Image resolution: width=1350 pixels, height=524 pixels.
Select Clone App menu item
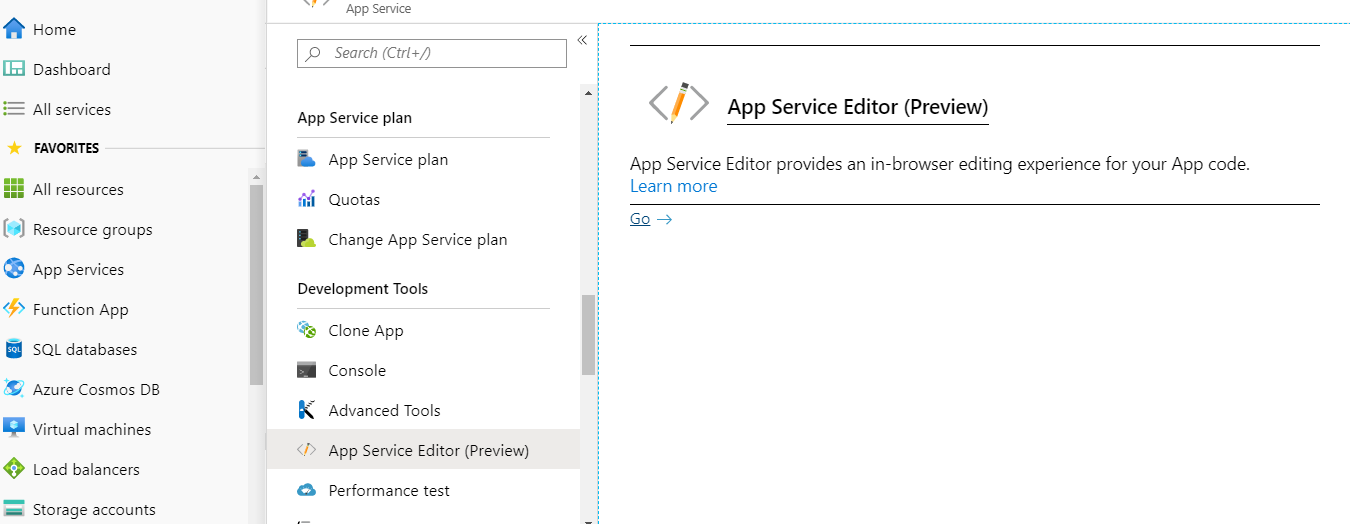(366, 330)
